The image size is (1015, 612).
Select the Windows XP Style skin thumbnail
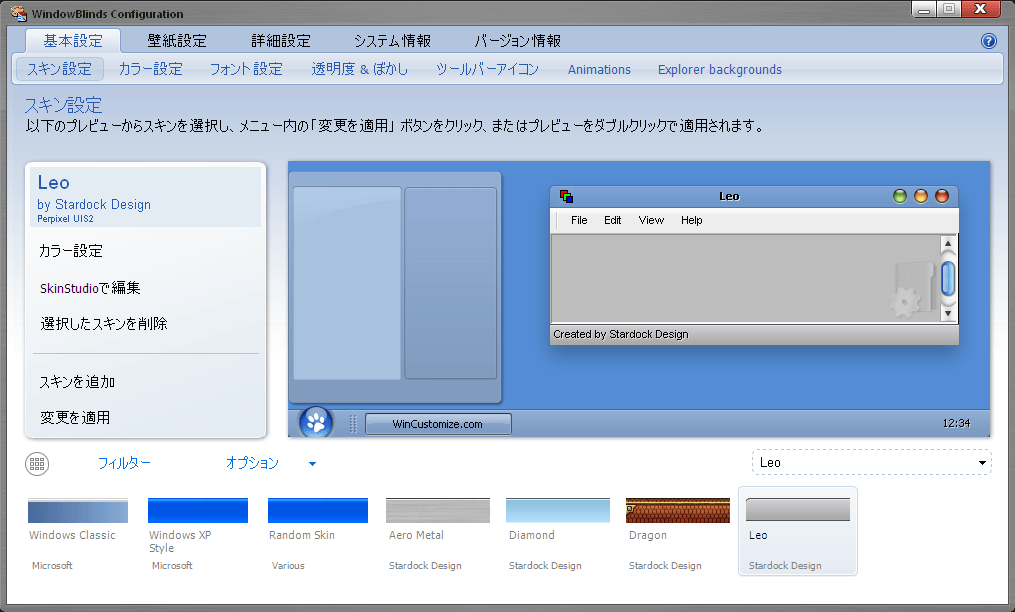click(x=198, y=510)
